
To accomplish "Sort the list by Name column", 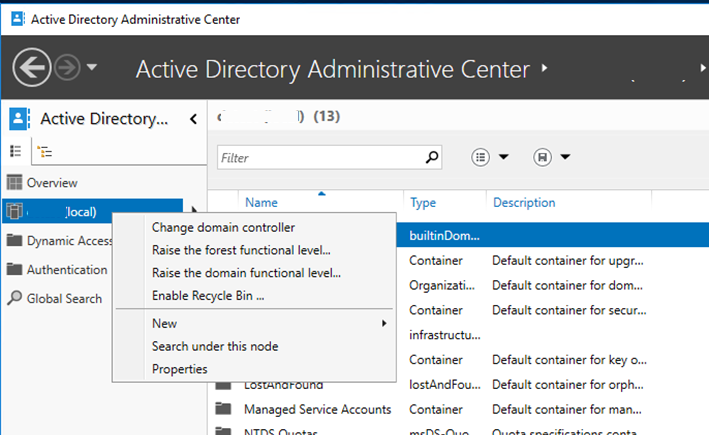I will click(x=261, y=202).
